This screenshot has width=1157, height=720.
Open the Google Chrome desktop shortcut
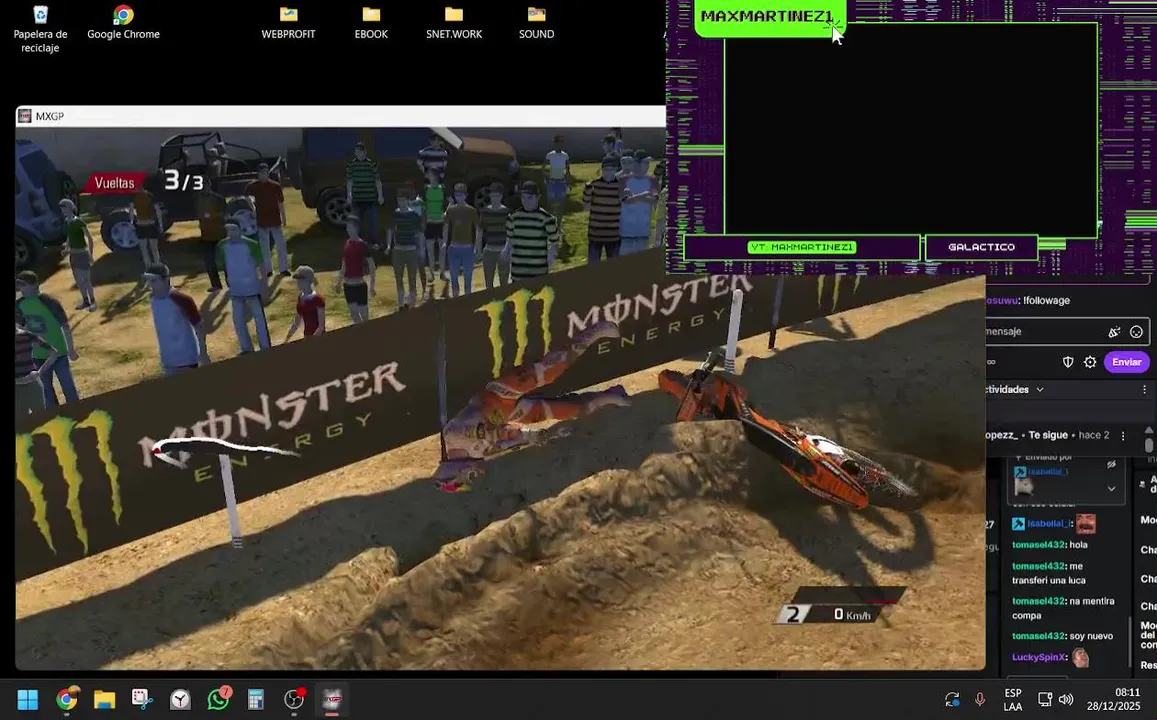coord(123,23)
